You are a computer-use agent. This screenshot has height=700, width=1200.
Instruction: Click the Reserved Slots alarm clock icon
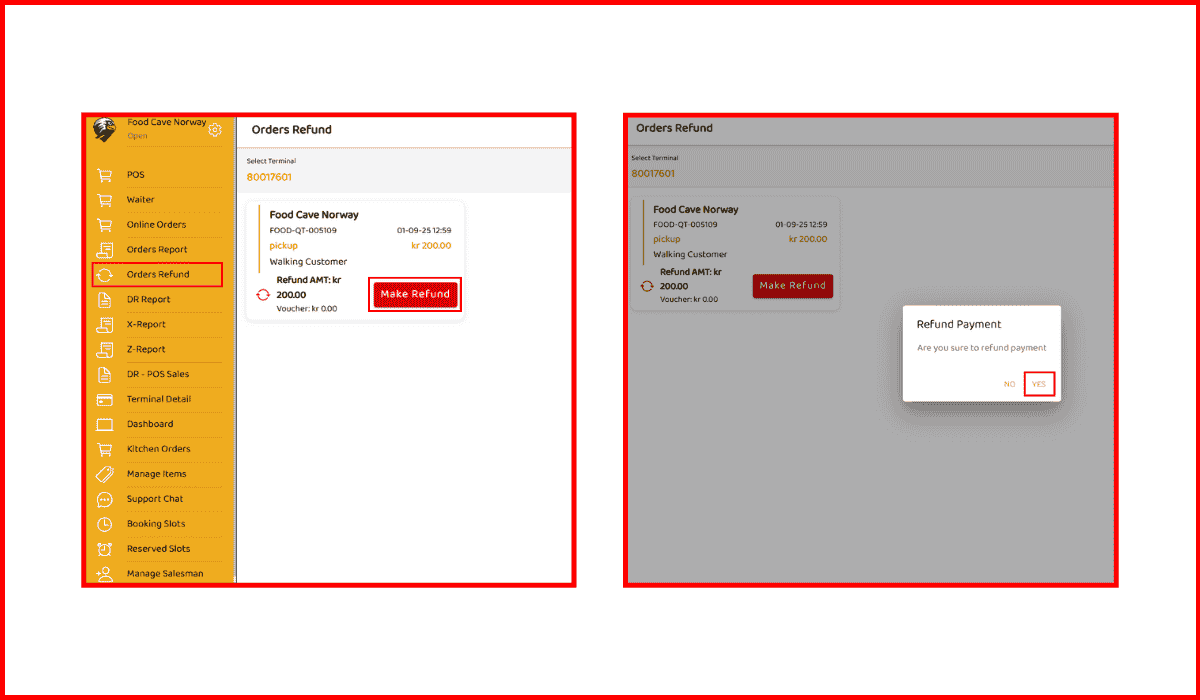click(x=104, y=549)
